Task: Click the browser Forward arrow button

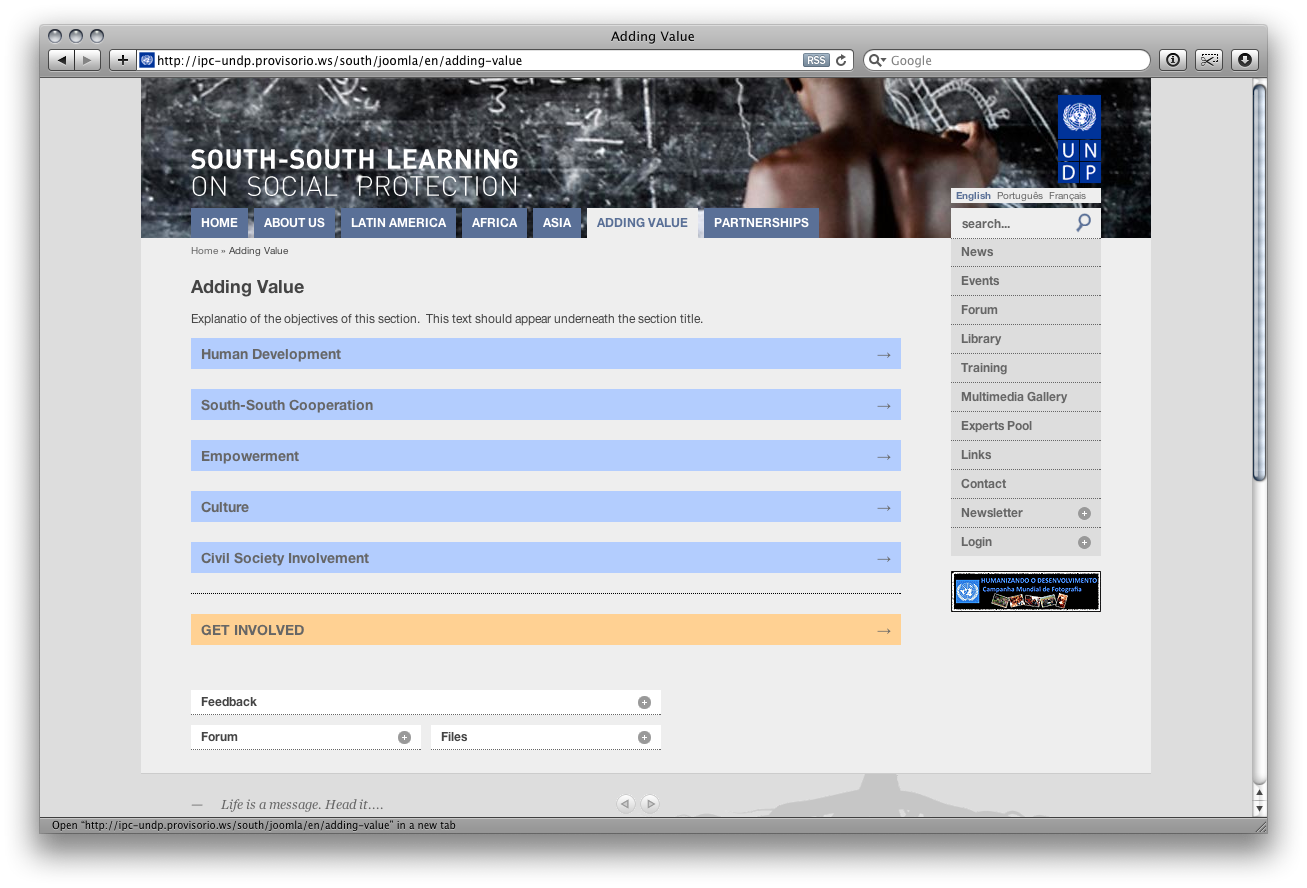Action: click(88, 60)
